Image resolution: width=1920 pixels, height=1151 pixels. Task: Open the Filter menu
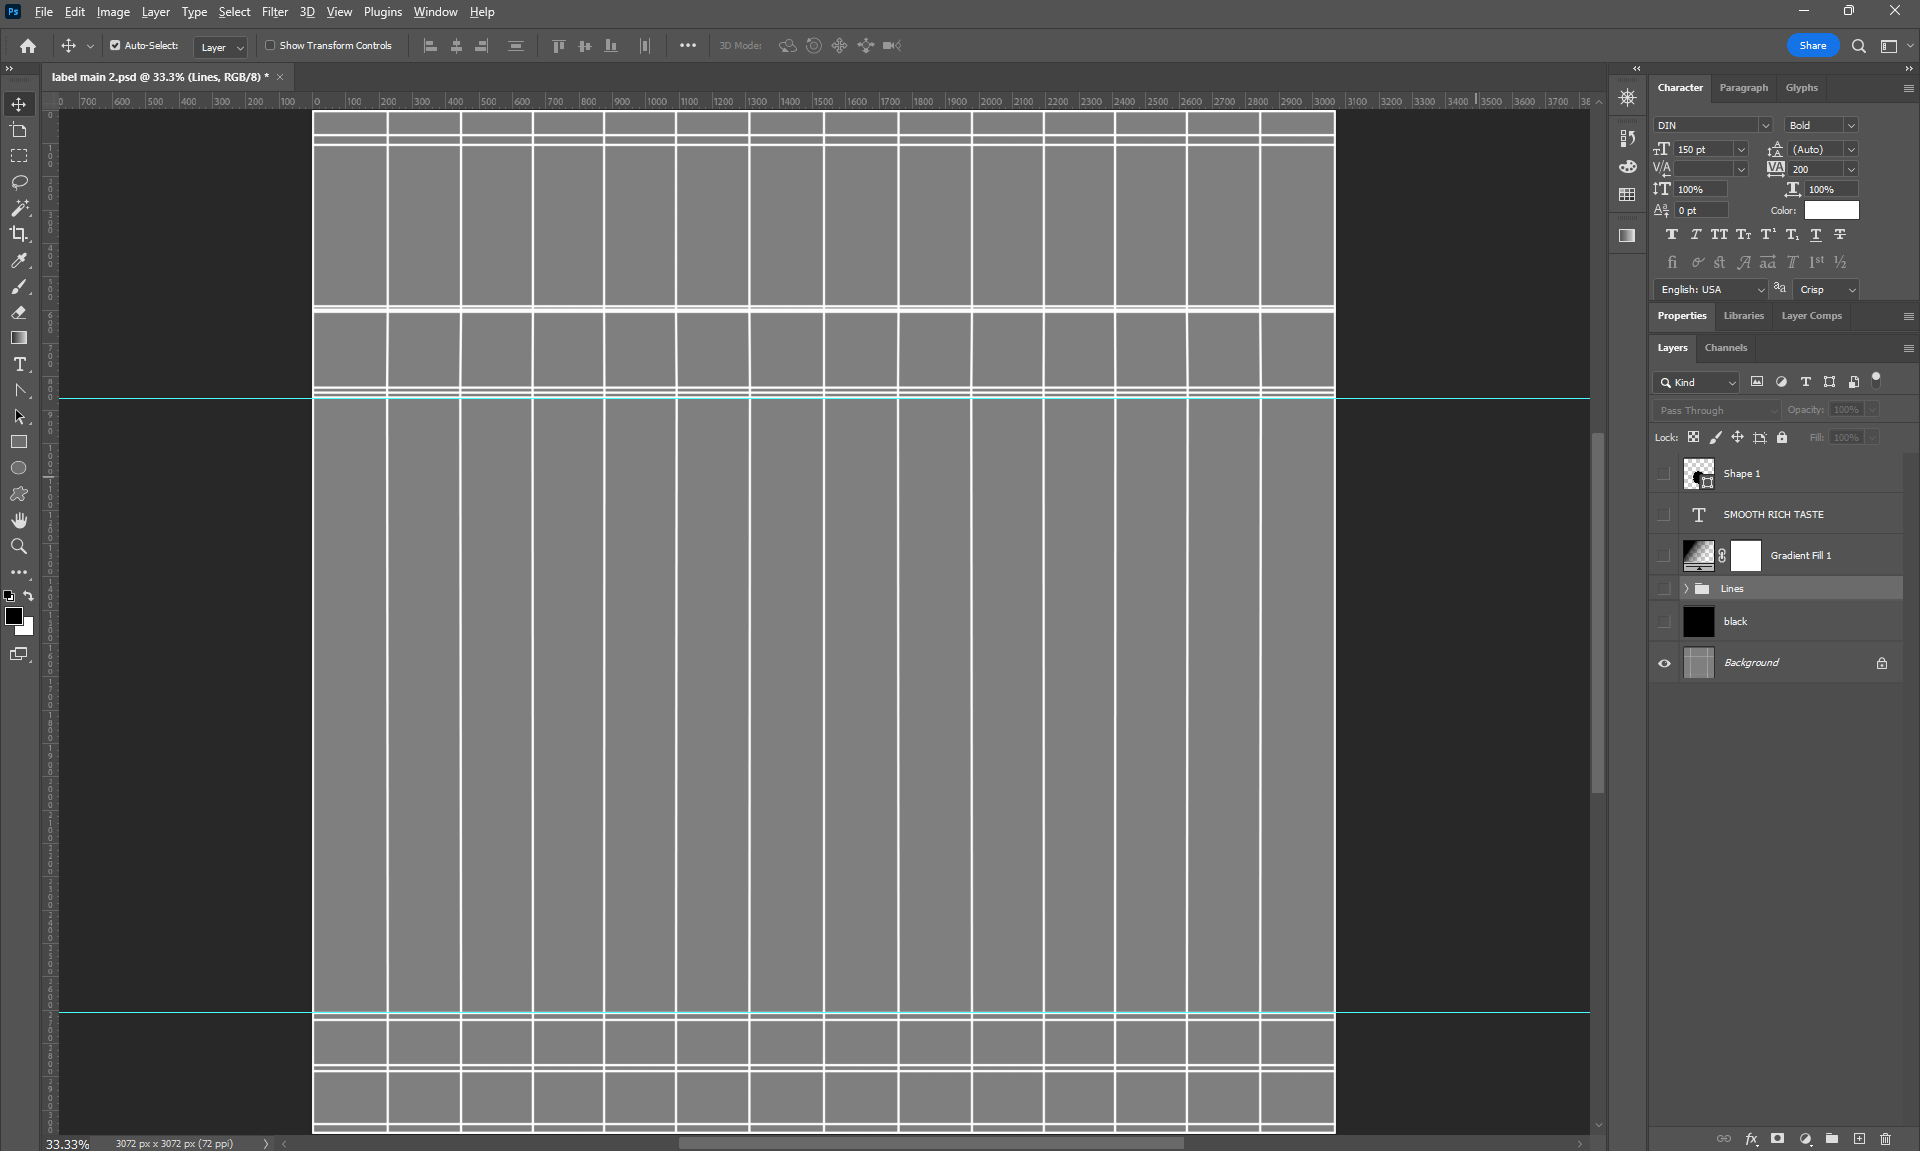[x=274, y=12]
